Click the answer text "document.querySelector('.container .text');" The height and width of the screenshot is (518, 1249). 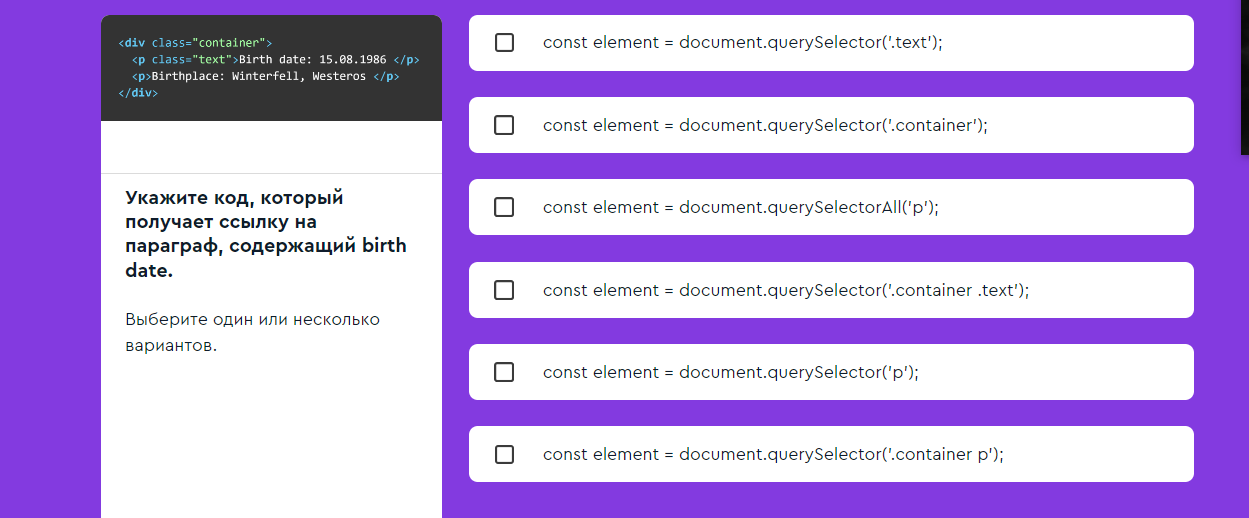(x=854, y=290)
